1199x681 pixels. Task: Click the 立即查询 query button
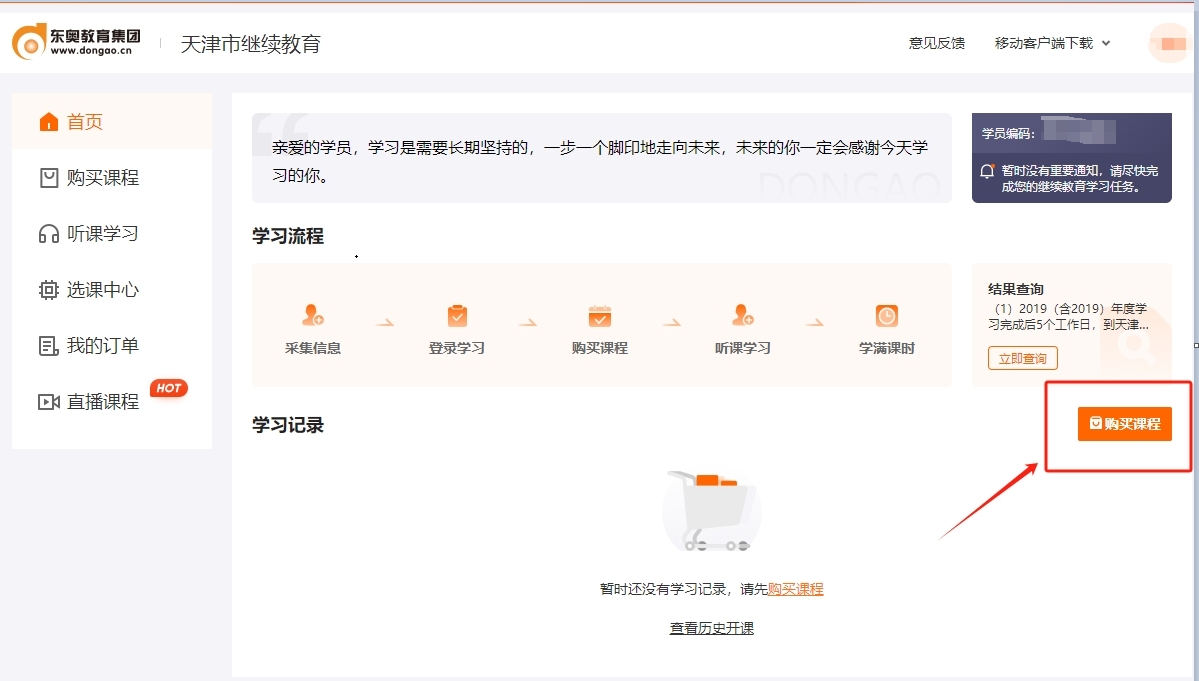pyautogui.click(x=1022, y=357)
